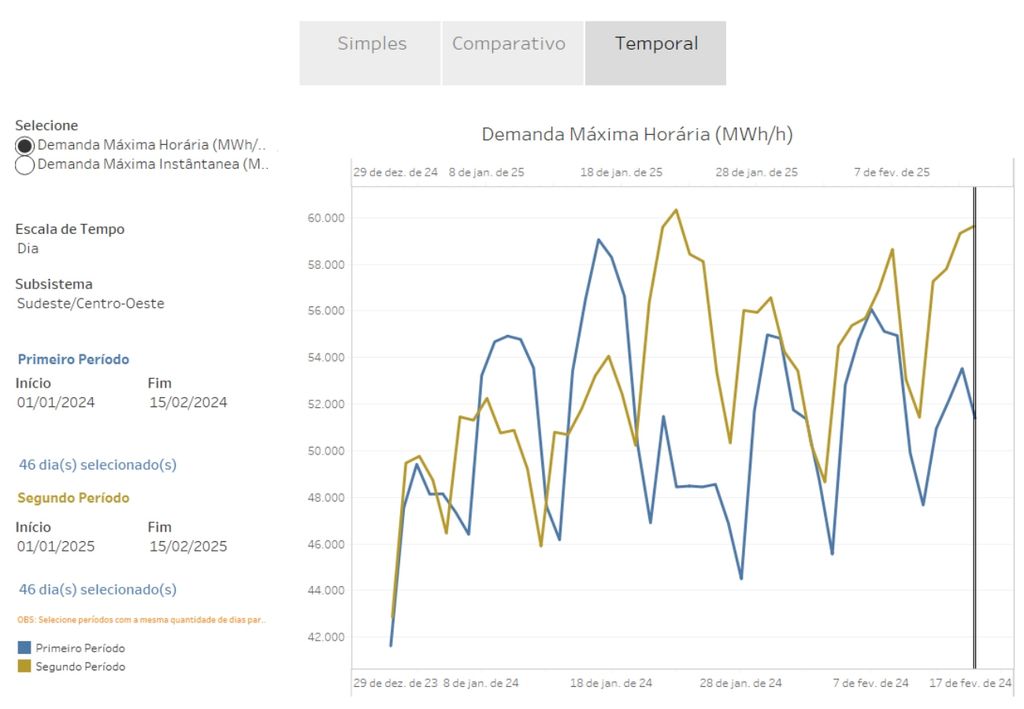Click the chart title Demanda Máxima Horária

click(637, 134)
